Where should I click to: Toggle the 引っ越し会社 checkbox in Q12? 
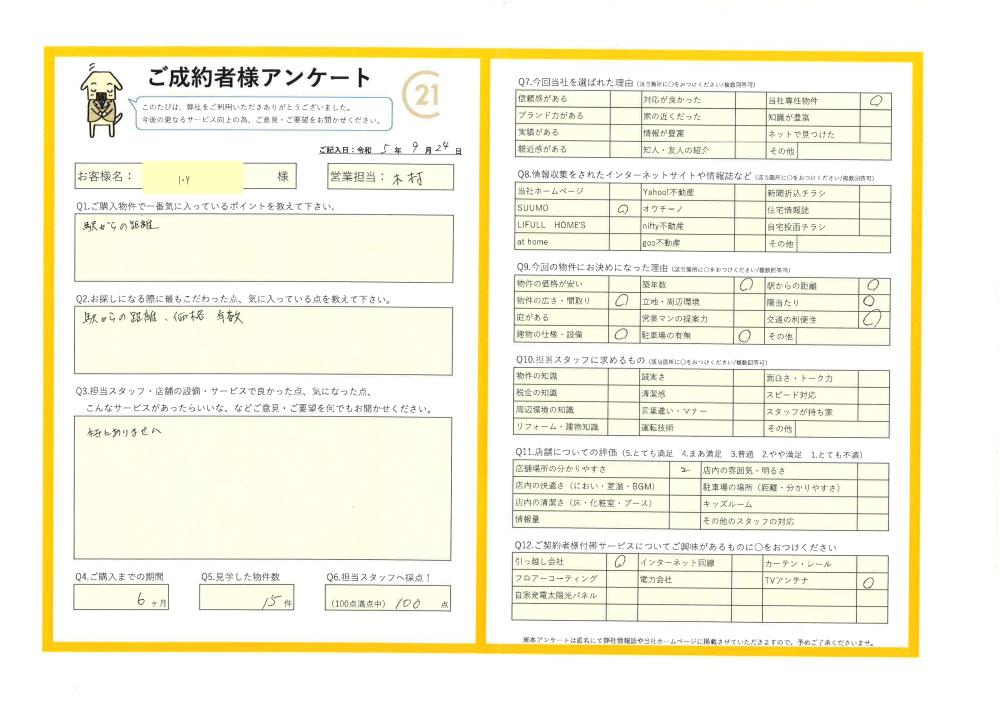620,562
